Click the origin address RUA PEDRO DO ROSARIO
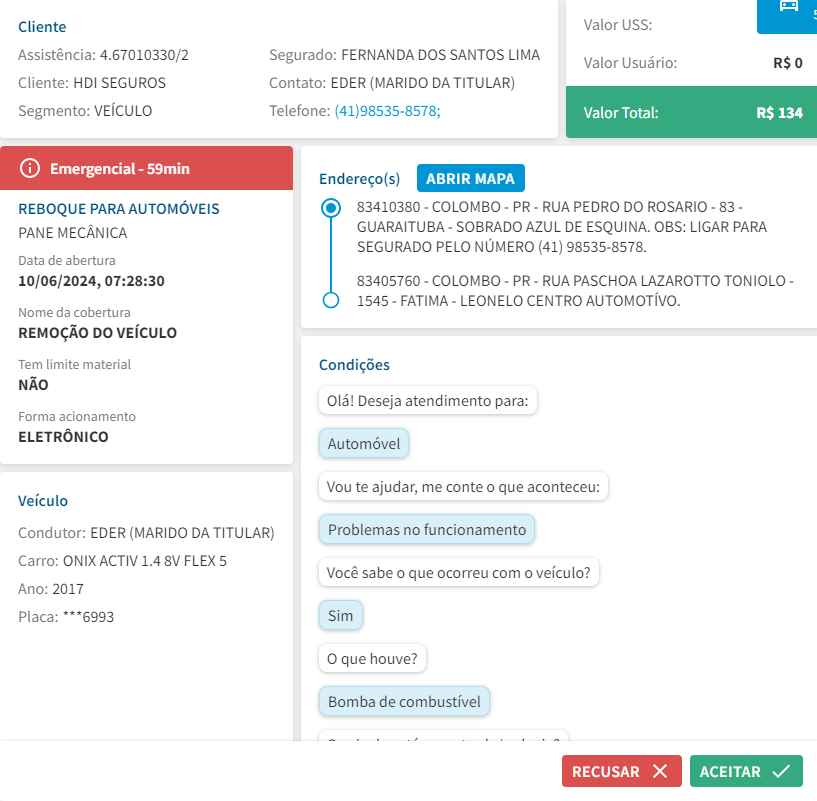 (x=562, y=227)
